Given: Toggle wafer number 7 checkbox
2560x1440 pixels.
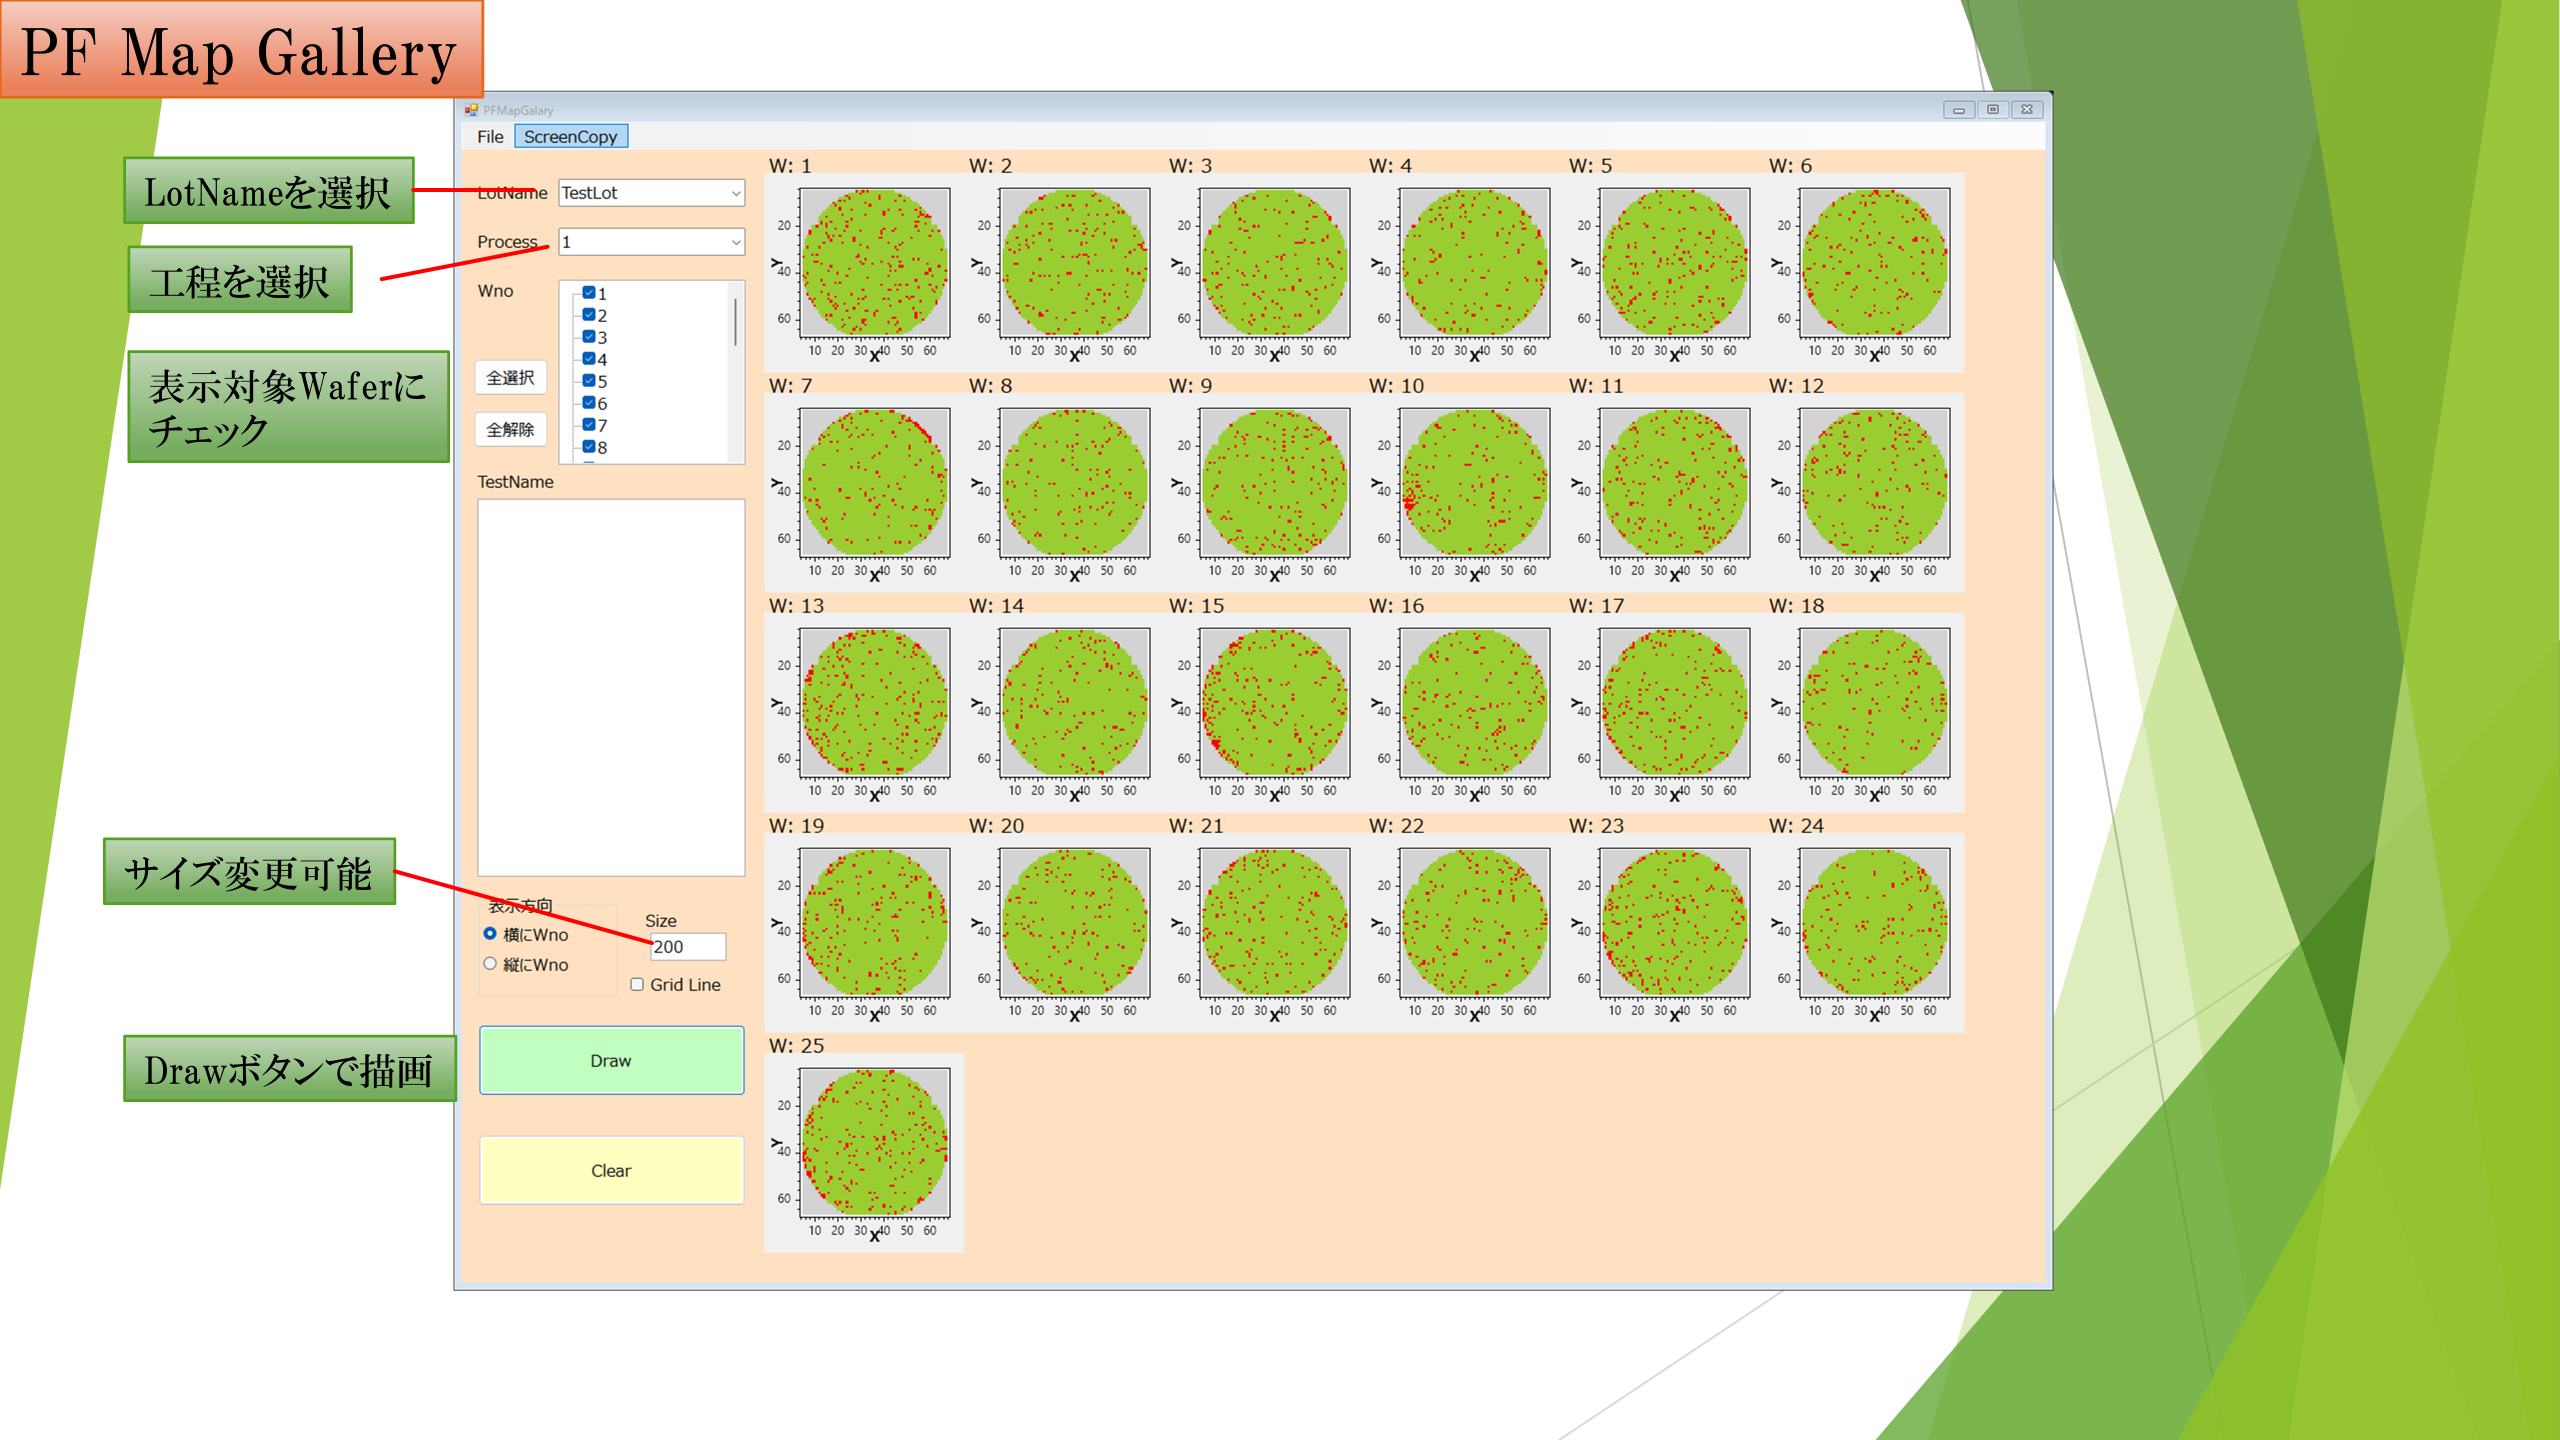Looking at the screenshot, I should pyautogui.click(x=589, y=425).
